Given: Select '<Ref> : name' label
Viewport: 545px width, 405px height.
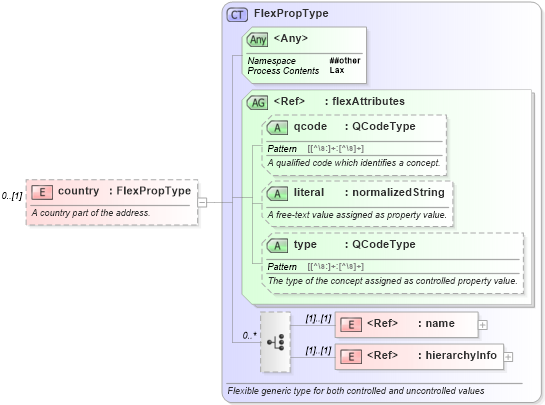Looking at the screenshot, I should 411,323.
